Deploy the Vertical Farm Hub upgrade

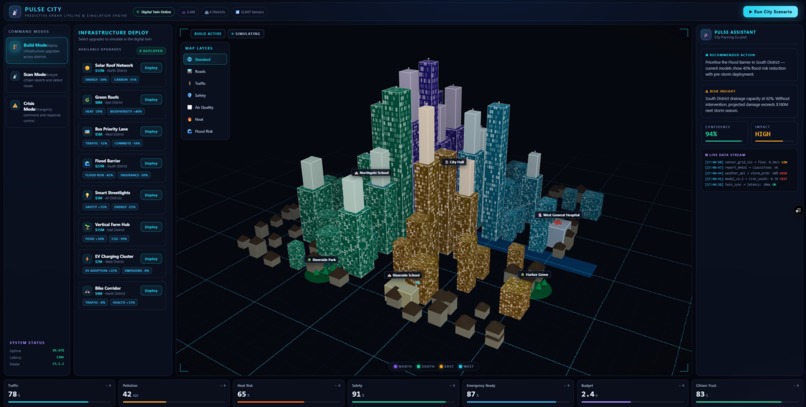[x=151, y=227]
